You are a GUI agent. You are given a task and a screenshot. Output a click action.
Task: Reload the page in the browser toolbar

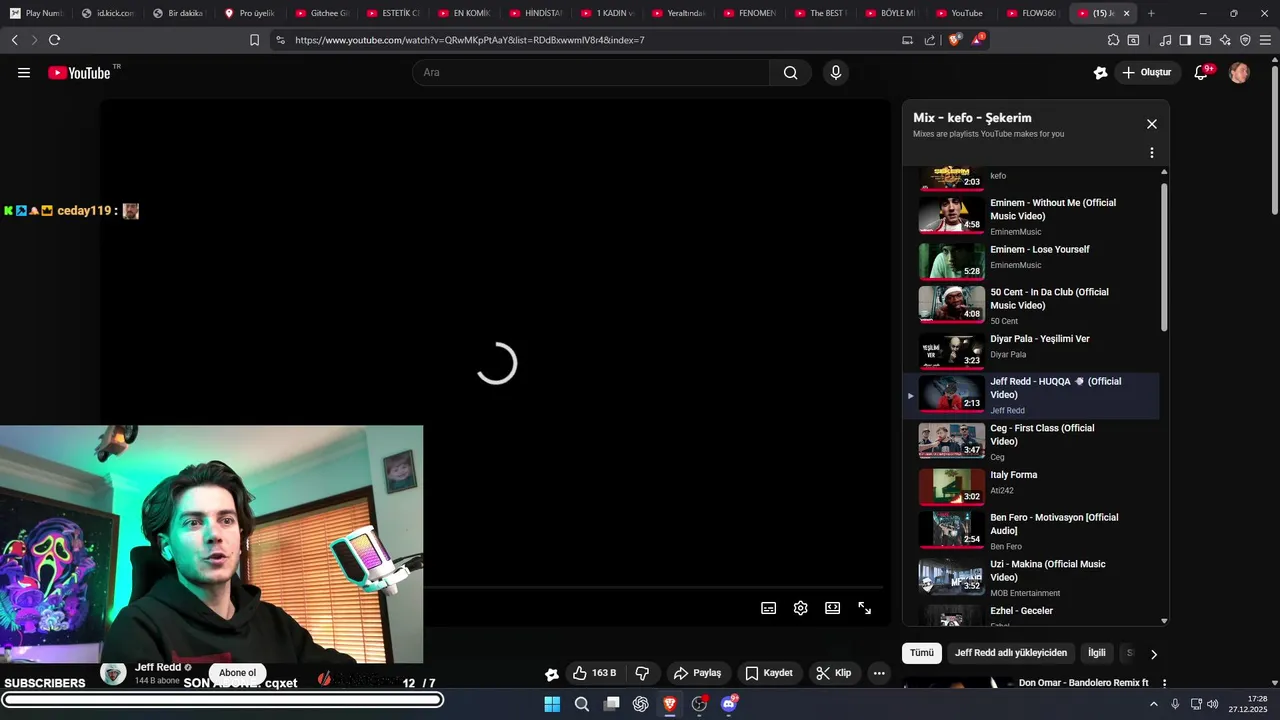coord(54,40)
